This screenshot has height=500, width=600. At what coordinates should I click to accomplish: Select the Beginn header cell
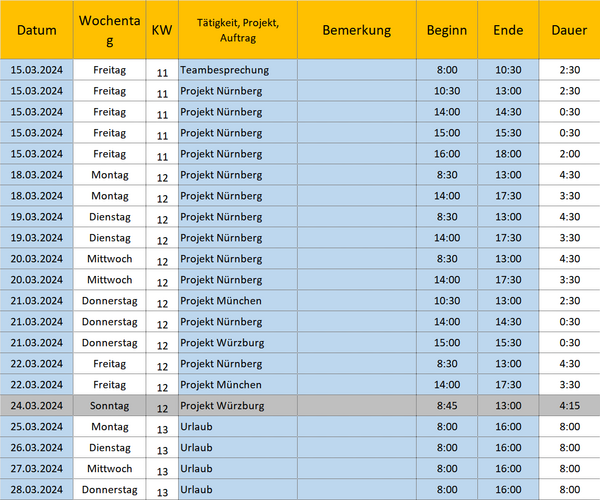[447, 30]
